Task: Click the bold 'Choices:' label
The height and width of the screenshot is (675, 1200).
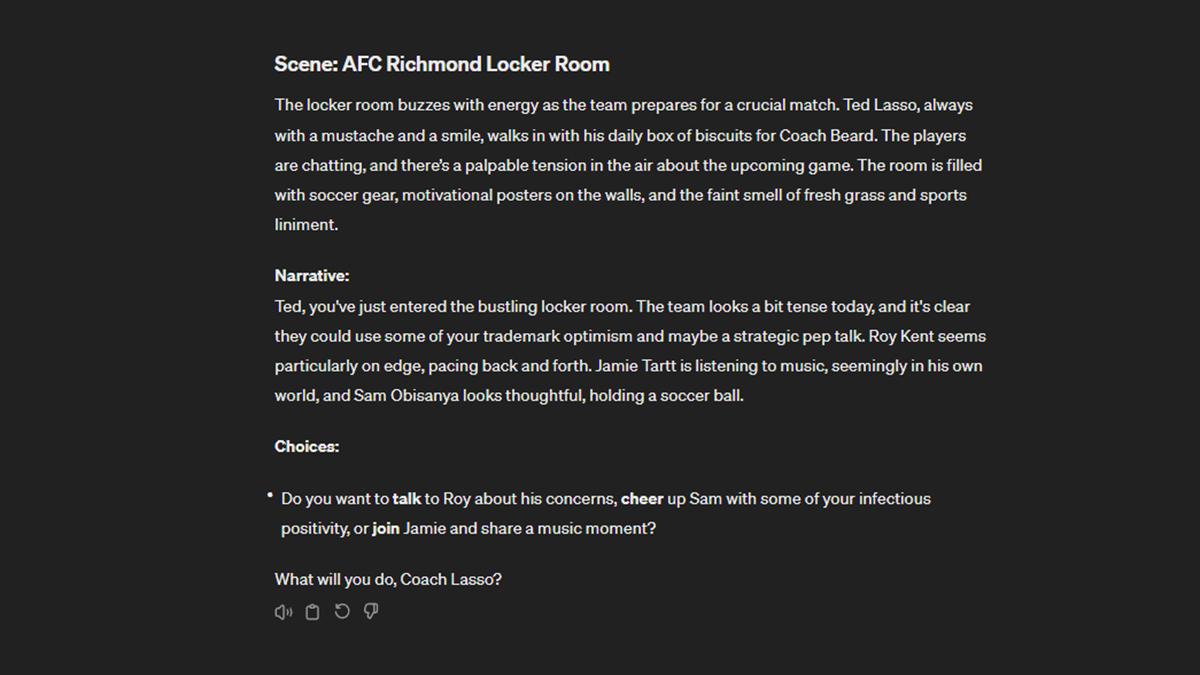Action: 306,447
